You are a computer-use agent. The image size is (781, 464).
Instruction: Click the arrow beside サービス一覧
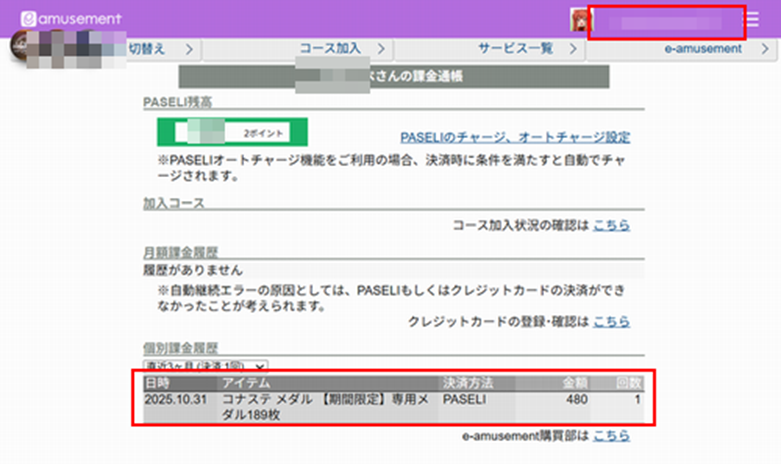(x=573, y=48)
